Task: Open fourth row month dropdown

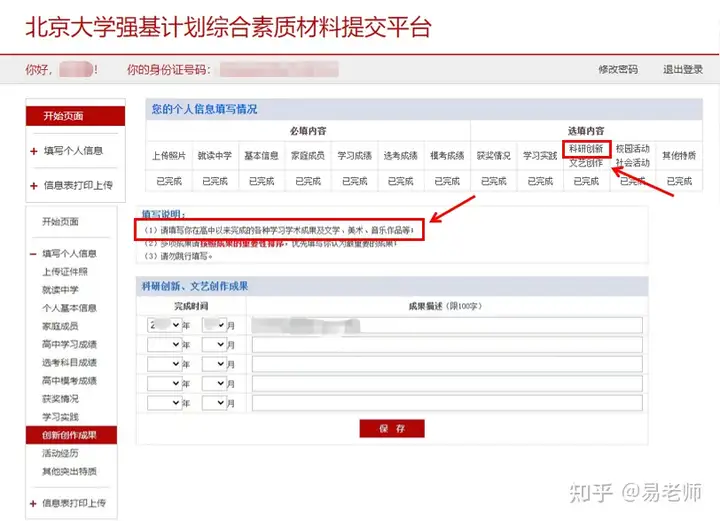Action: [214, 383]
